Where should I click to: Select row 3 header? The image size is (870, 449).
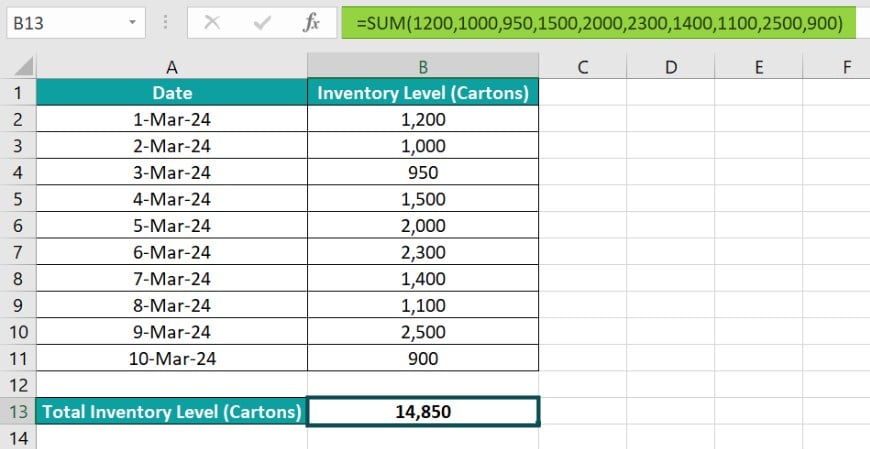point(18,145)
